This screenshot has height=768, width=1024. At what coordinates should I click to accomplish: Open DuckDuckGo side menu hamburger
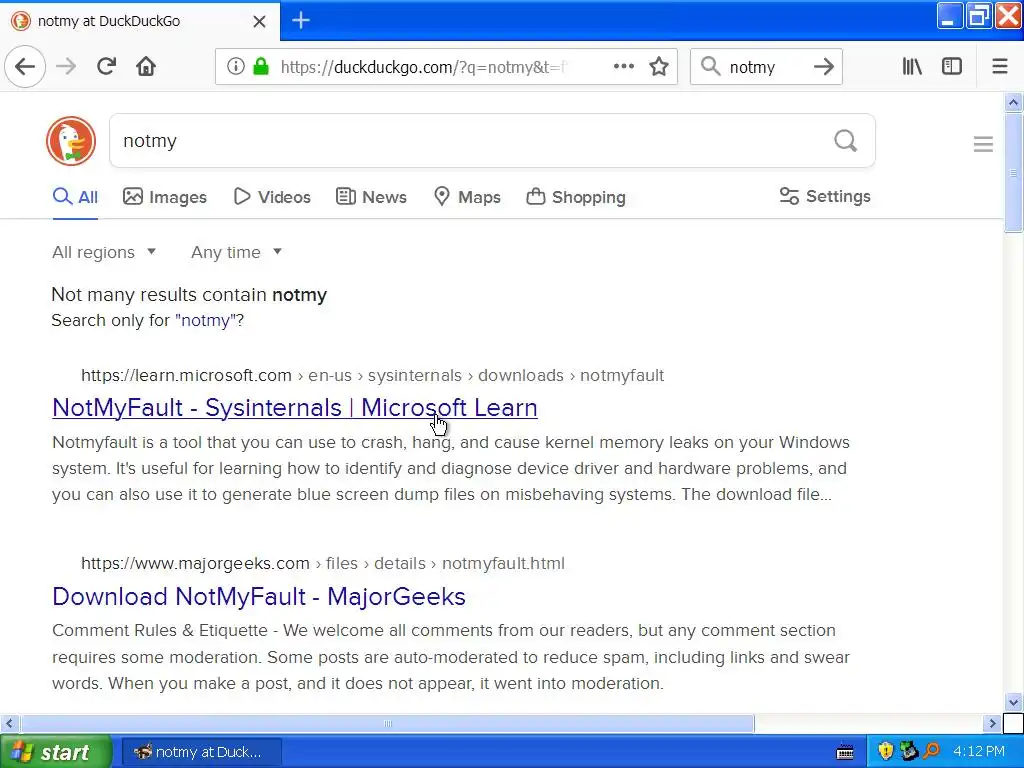coord(983,144)
